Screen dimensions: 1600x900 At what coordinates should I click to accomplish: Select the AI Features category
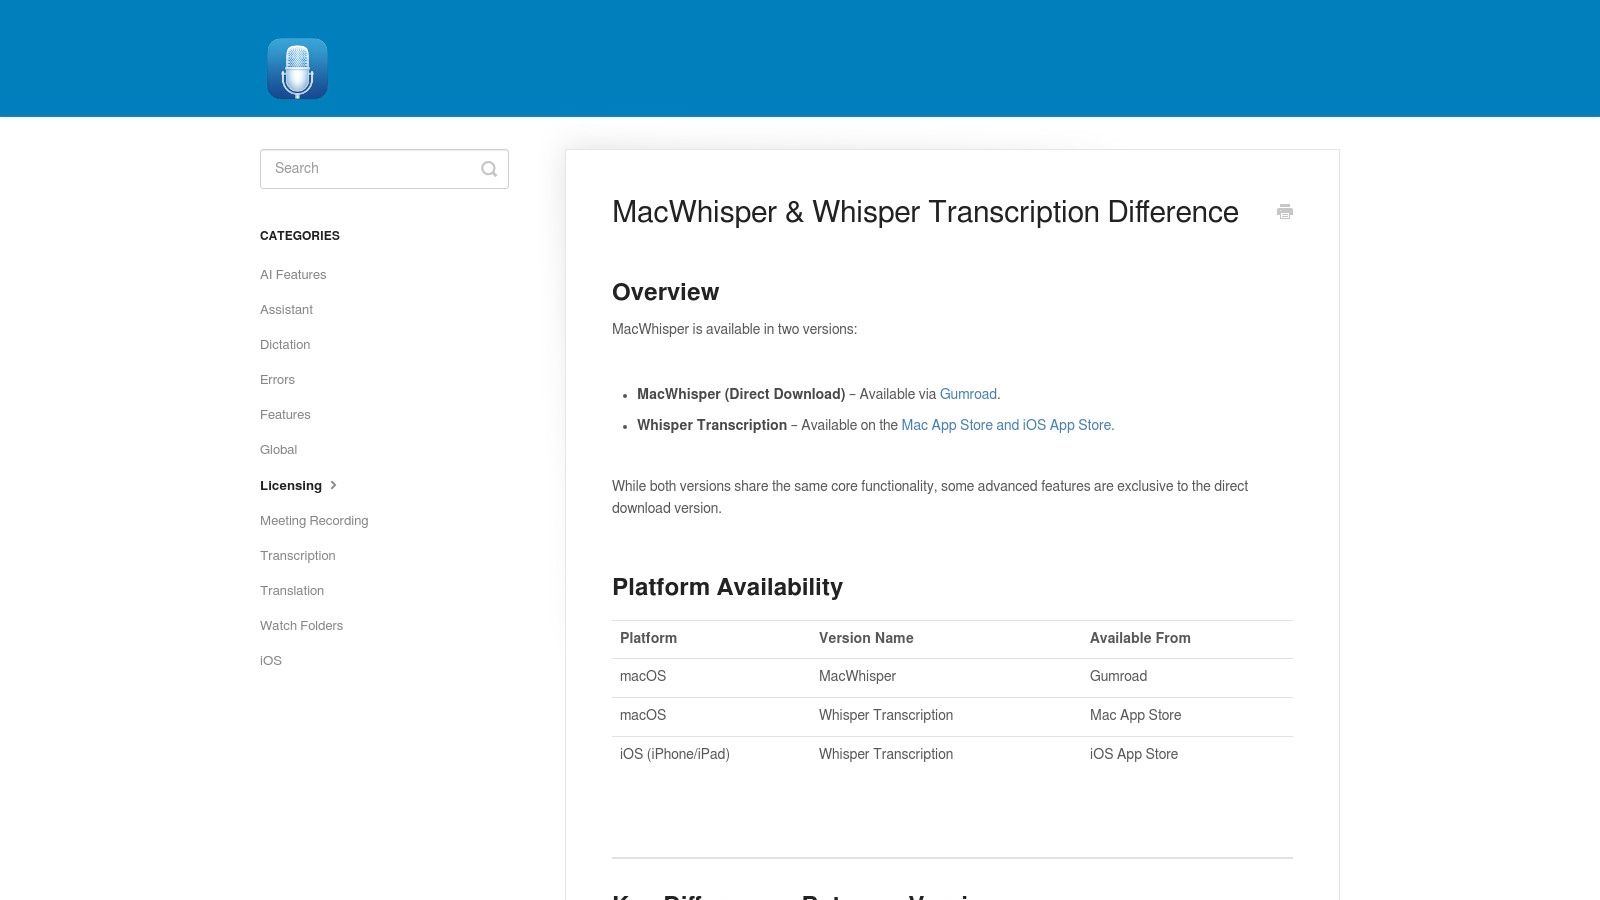(x=293, y=274)
